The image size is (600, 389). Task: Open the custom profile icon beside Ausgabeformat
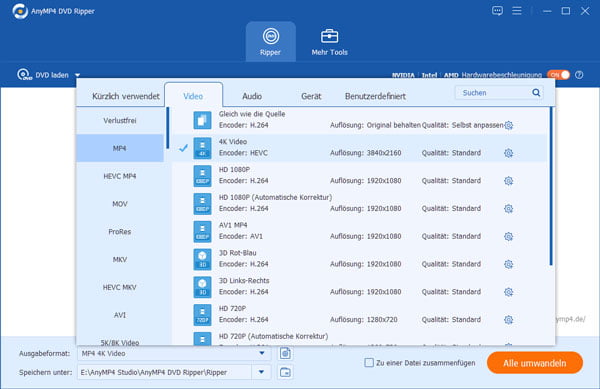285,353
